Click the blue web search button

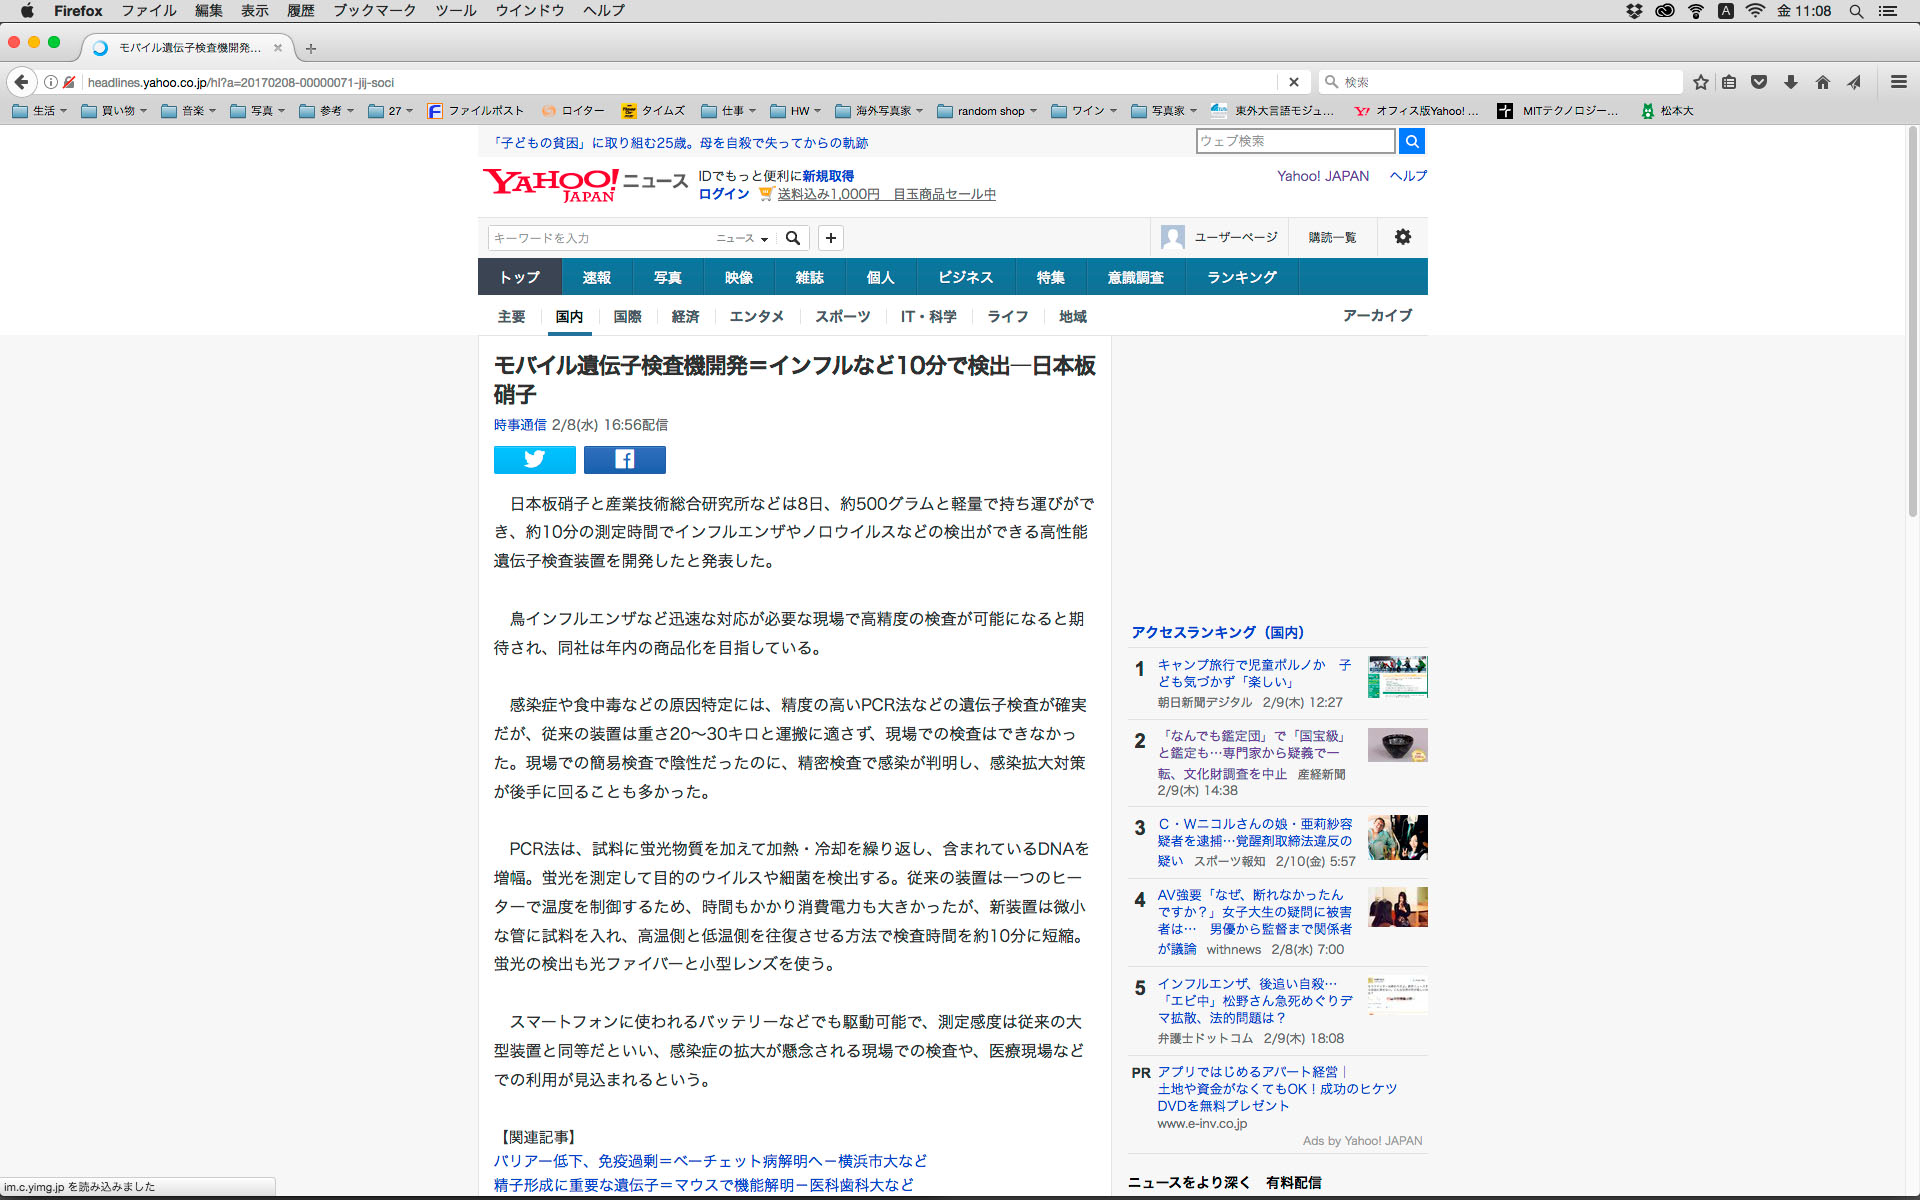pyautogui.click(x=1411, y=141)
